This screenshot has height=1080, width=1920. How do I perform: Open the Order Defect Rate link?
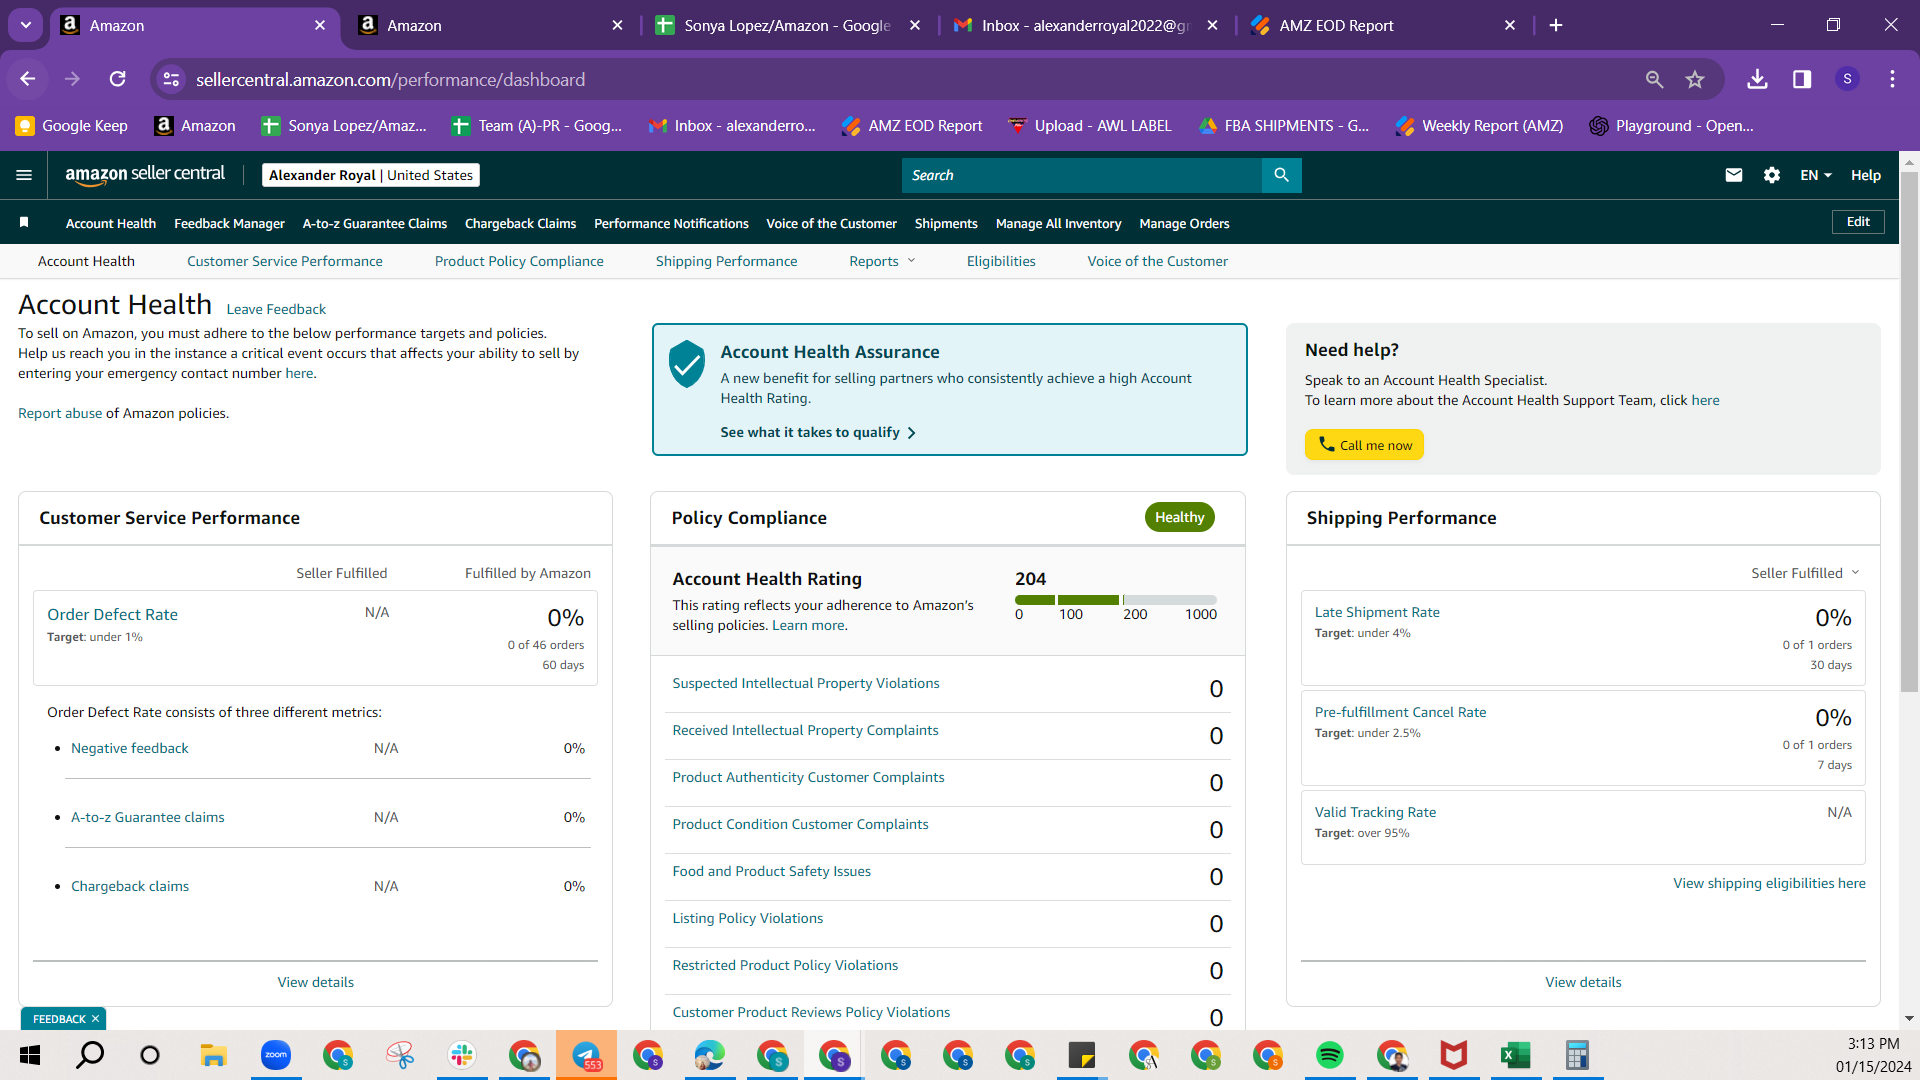pyautogui.click(x=112, y=614)
